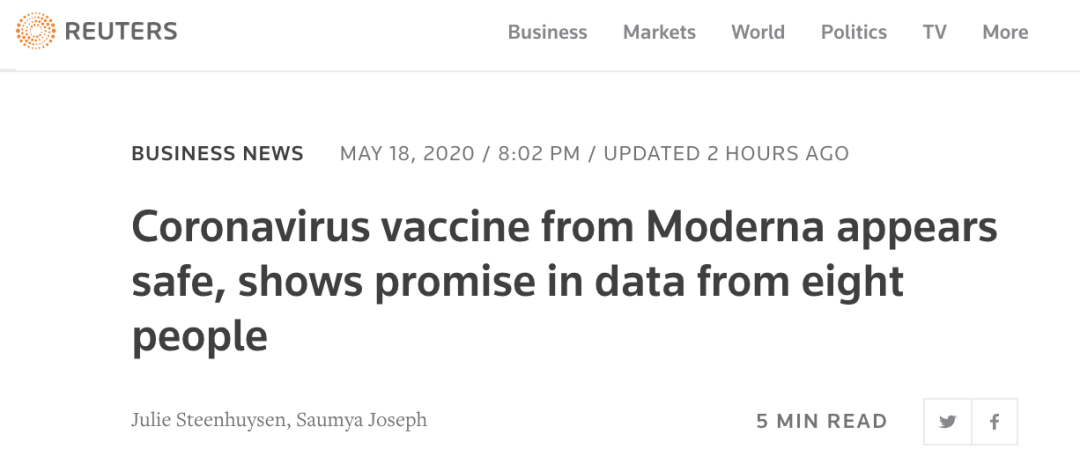Go to the Markets section
Image resolution: width=1080 pixels, height=449 pixels.
pyautogui.click(x=659, y=32)
